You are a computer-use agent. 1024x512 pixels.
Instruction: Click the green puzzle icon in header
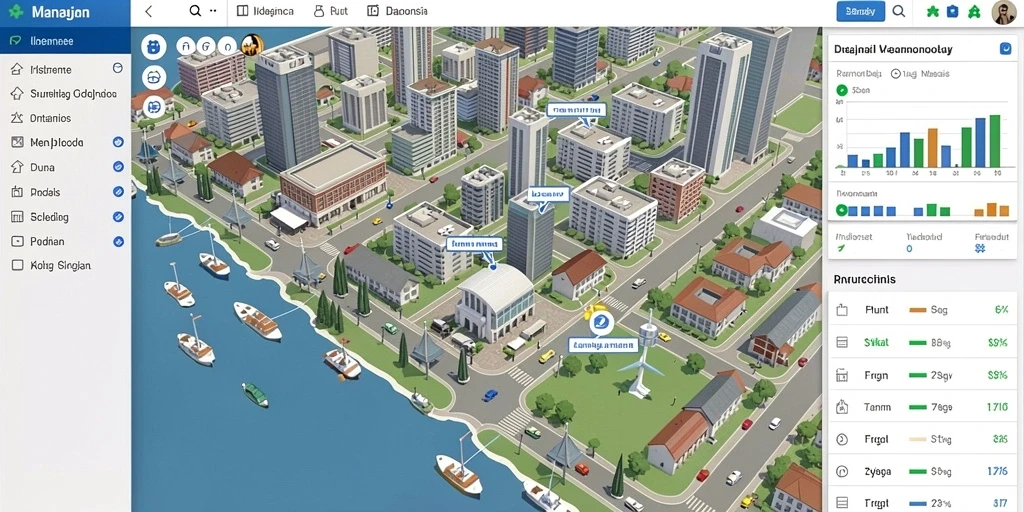click(932, 11)
